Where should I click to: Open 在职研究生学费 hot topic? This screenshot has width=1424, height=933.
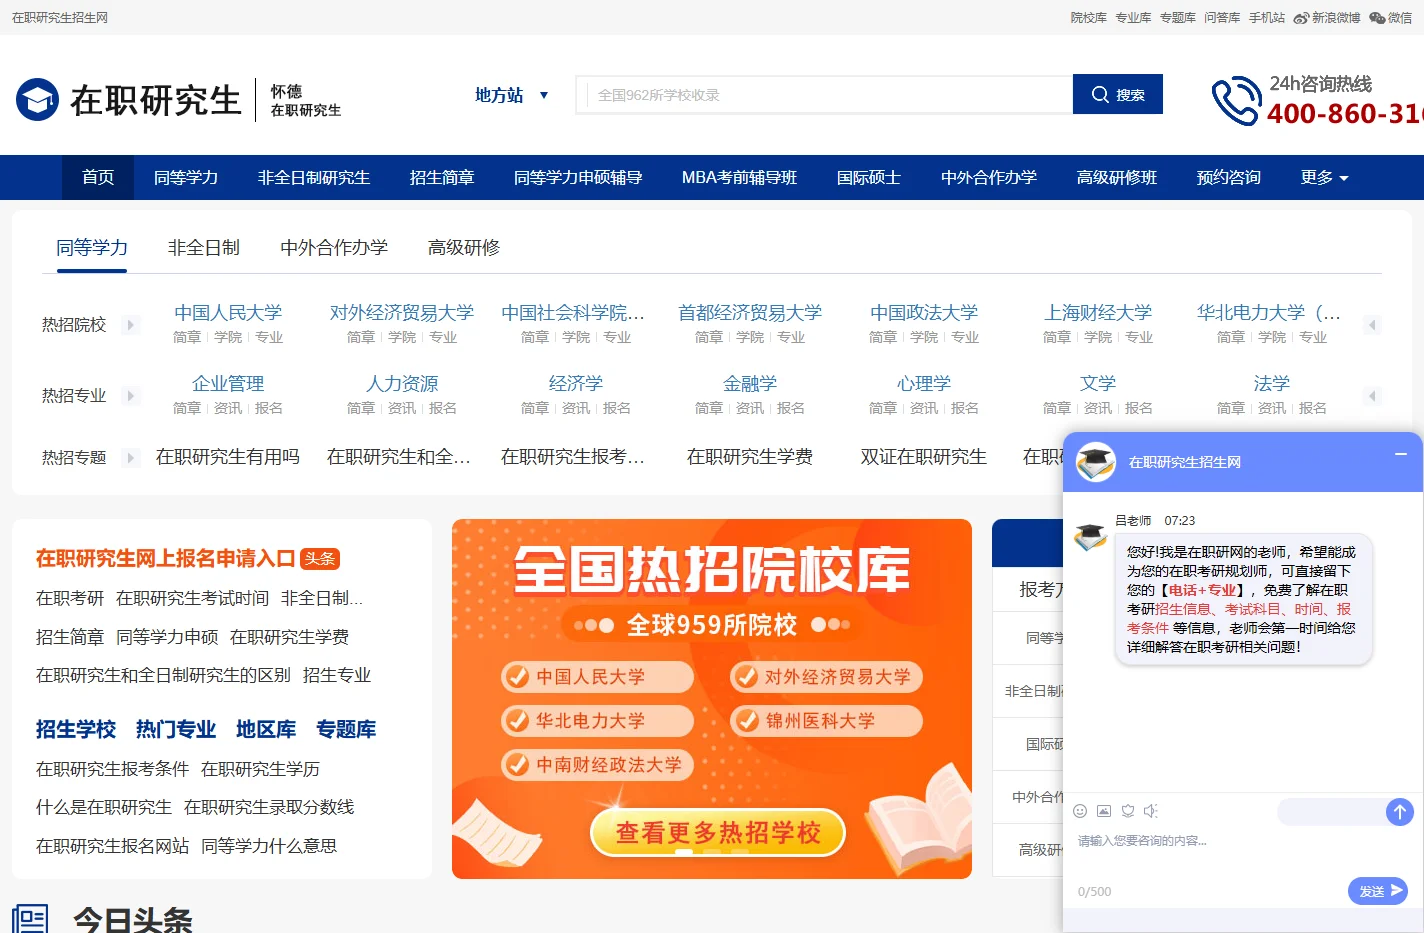(750, 457)
